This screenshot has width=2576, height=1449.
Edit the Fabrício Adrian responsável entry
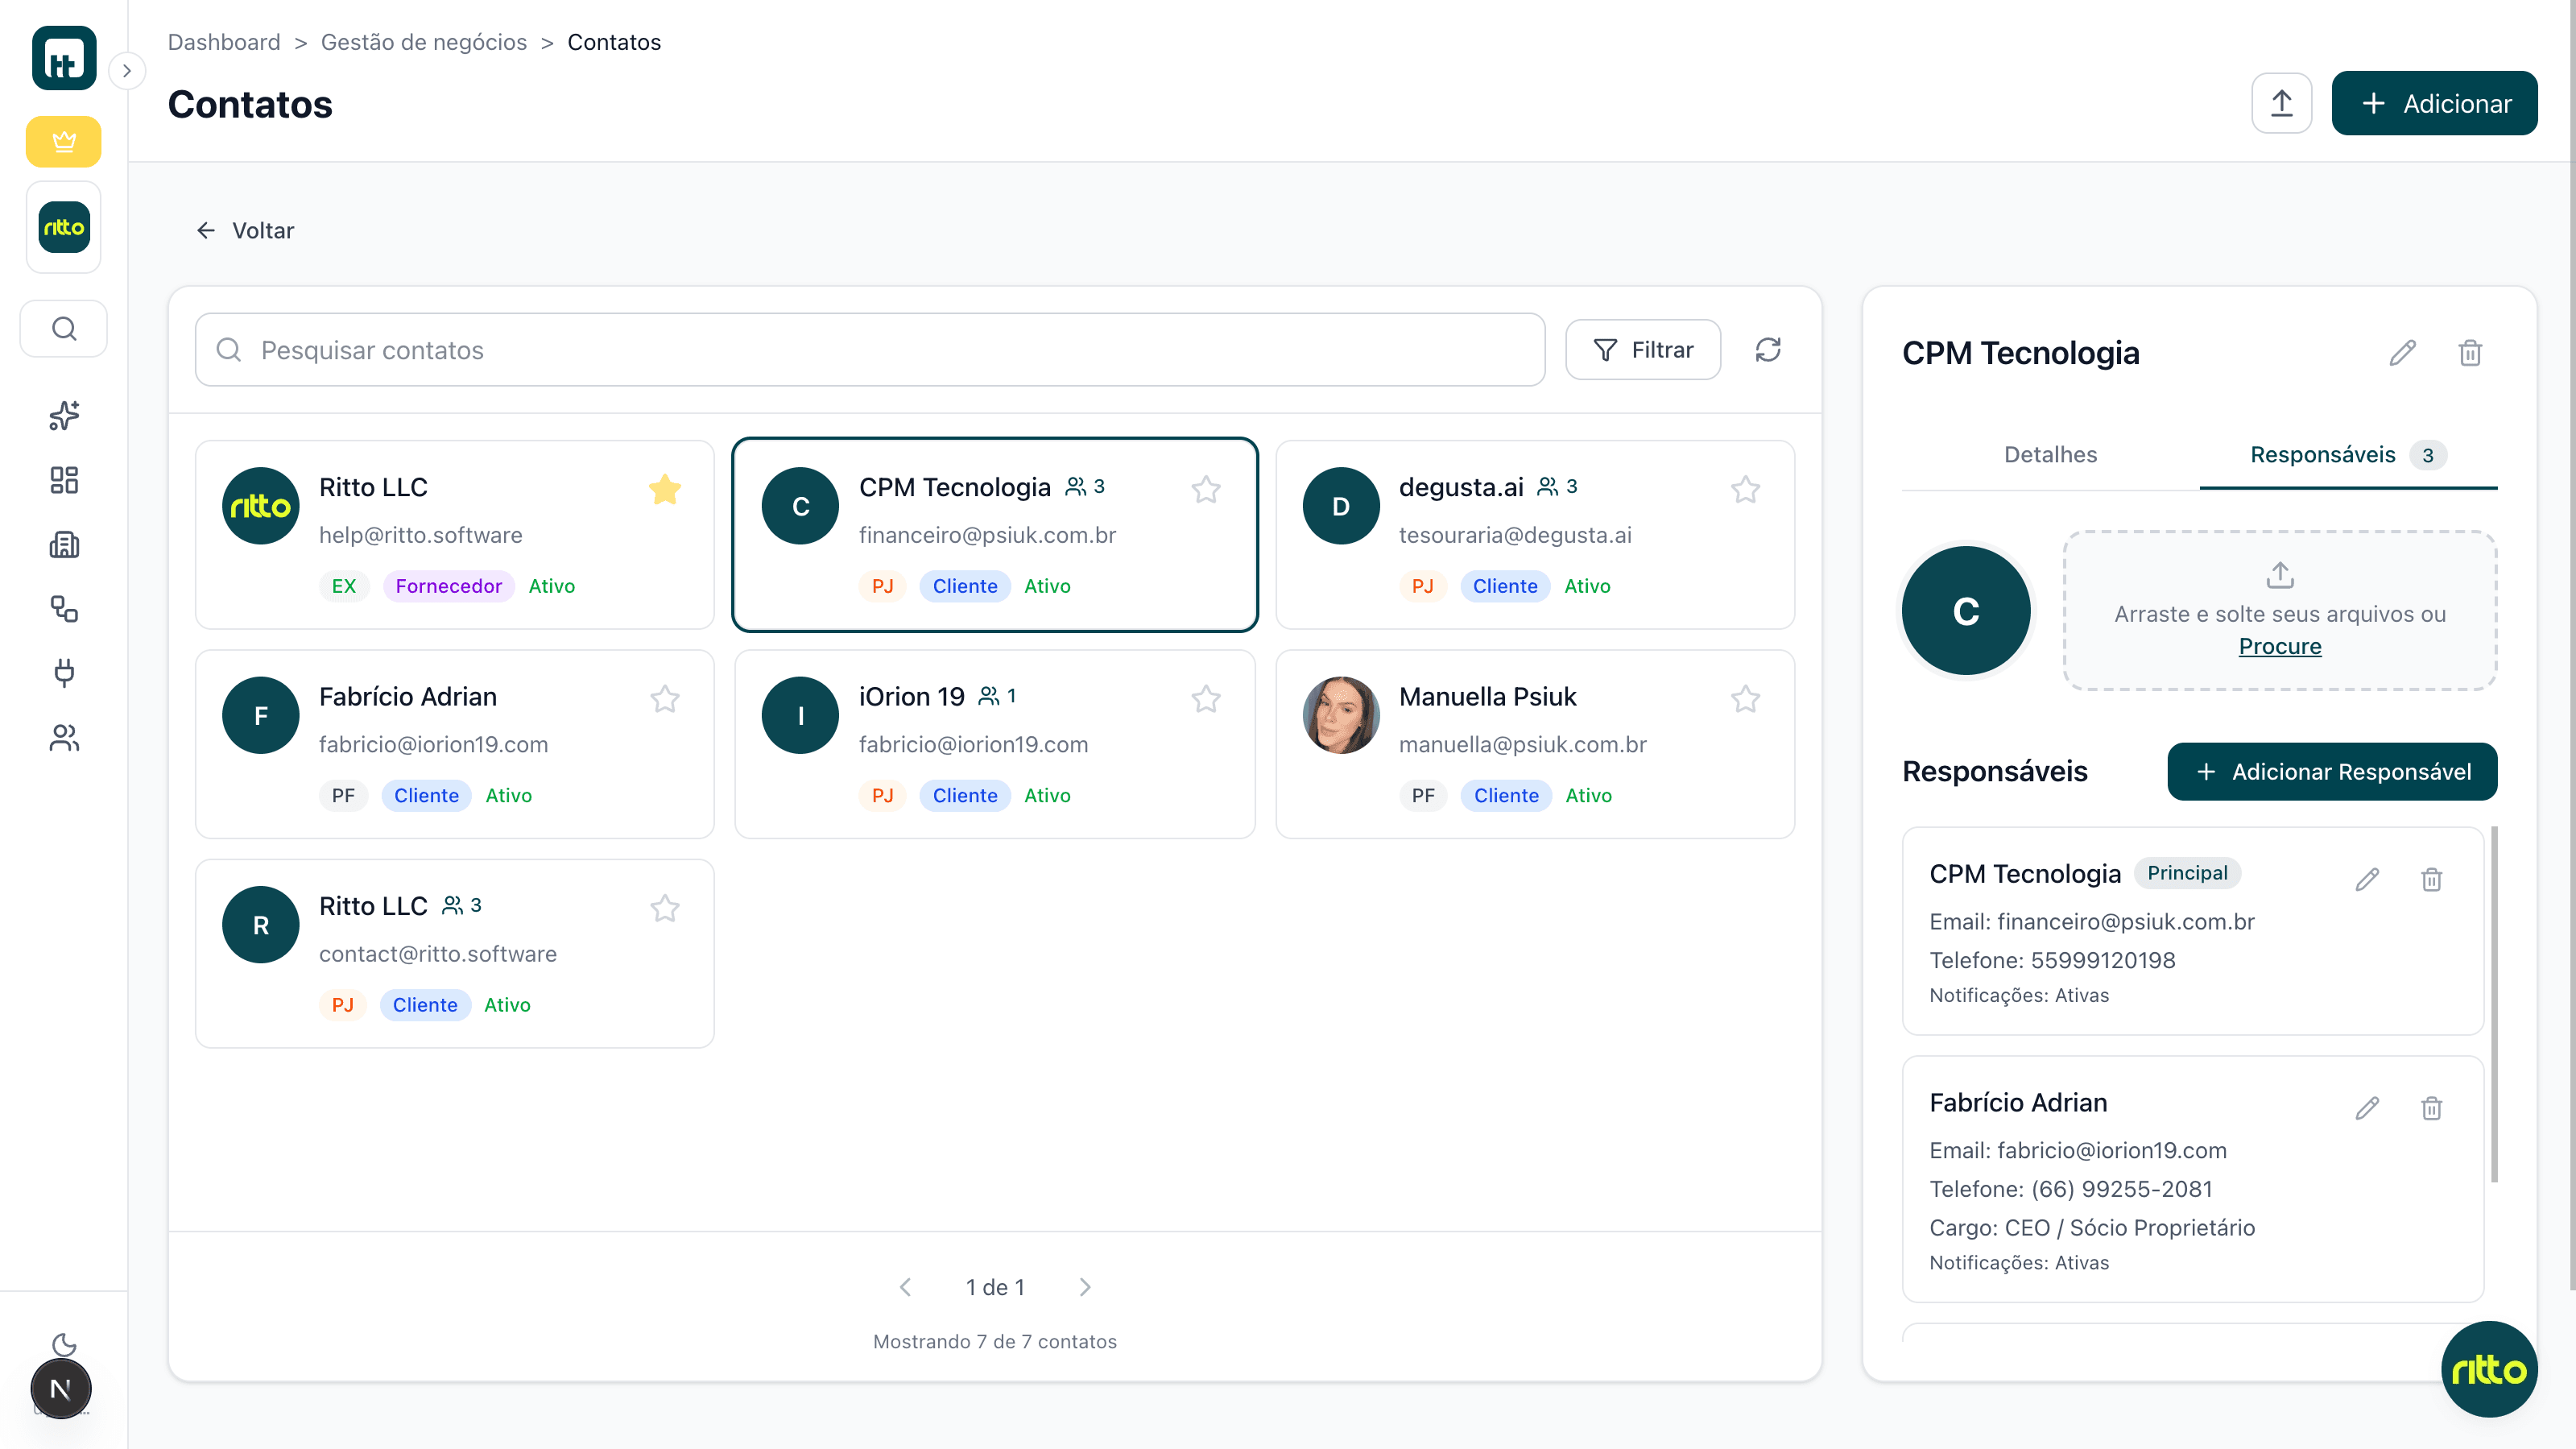click(2366, 1108)
